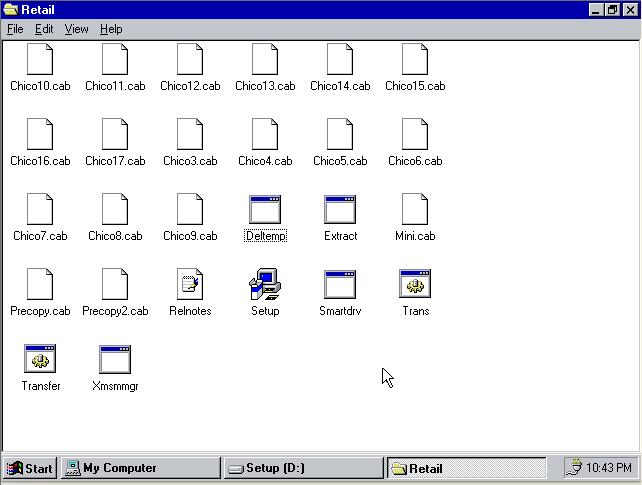Select the Chico9.cab file icon
This screenshot has width=642, height=485.
[x=190, y=209]
